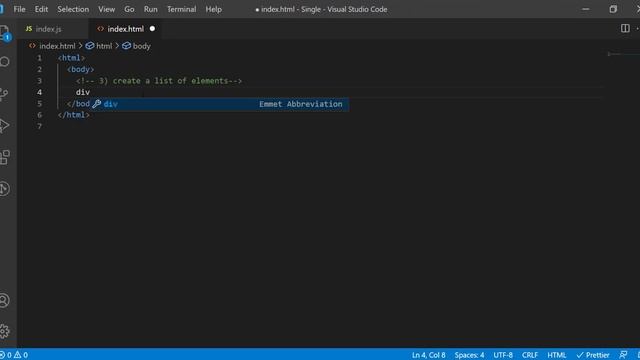Minimize the VS Code window
The image size is (640, 360).
point(586,9)
